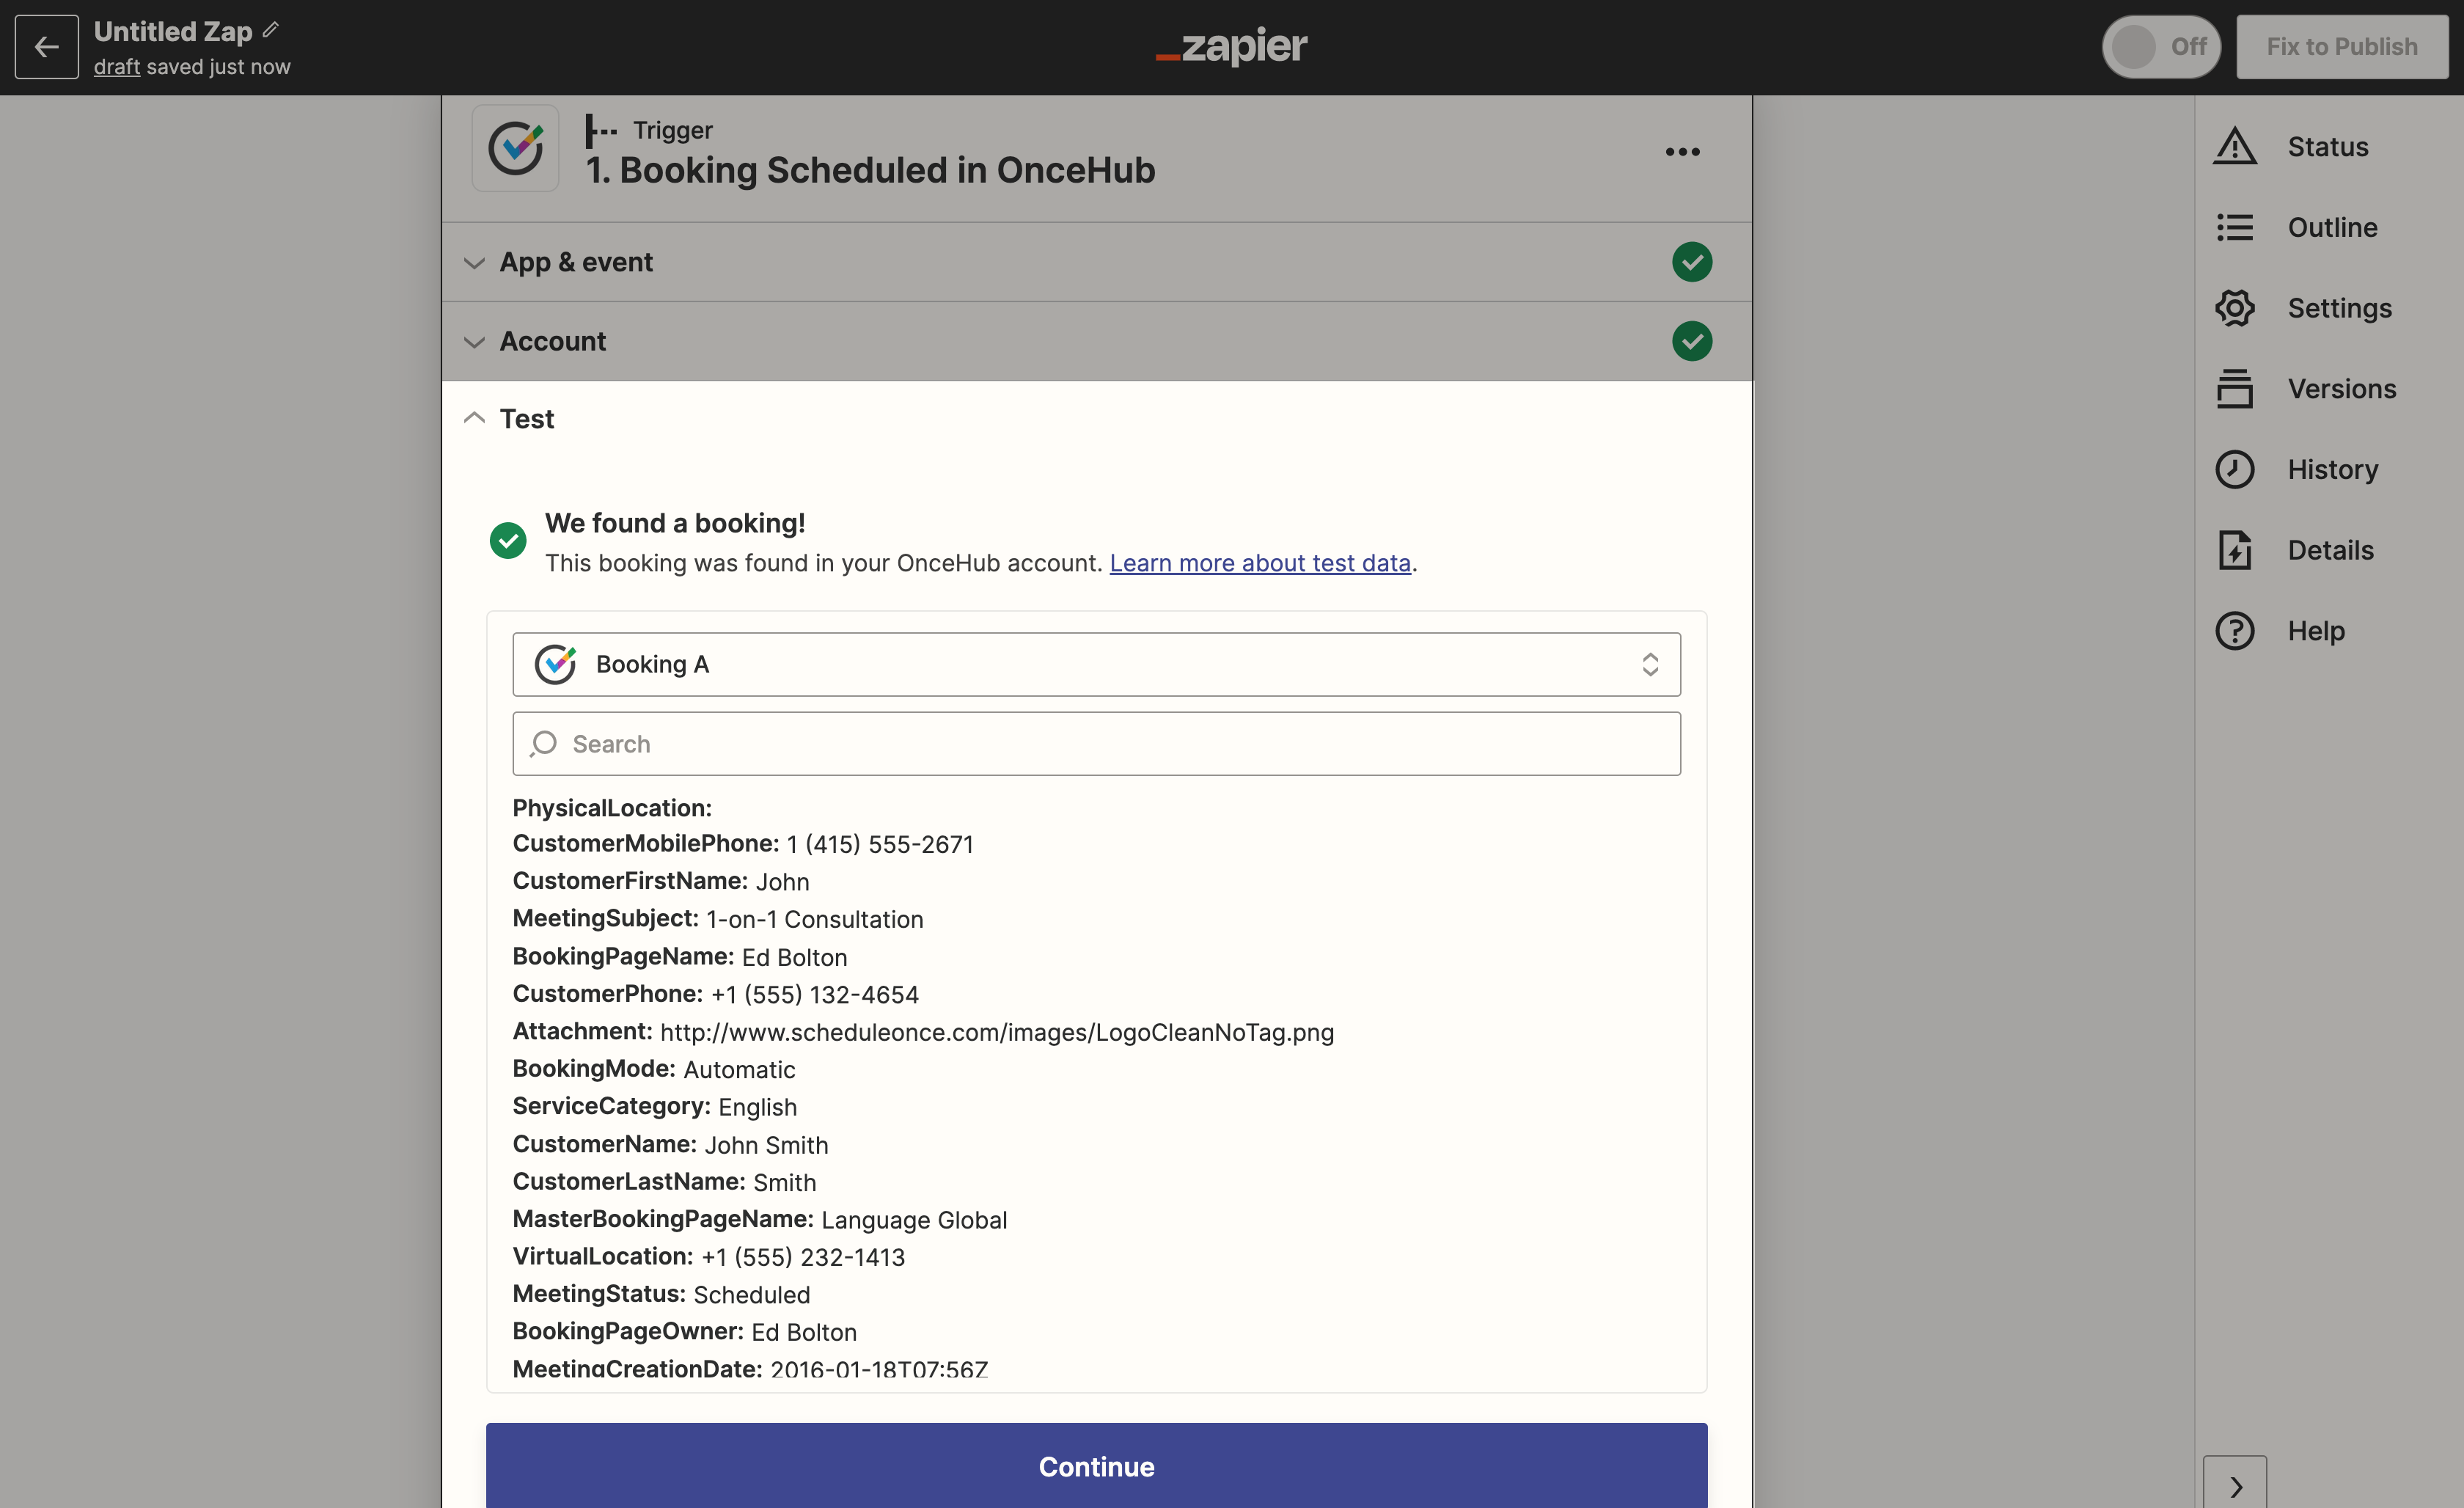2464x1508 pixels.
Task: Click the Trigger step-type icon
Action: coord(601,131)
